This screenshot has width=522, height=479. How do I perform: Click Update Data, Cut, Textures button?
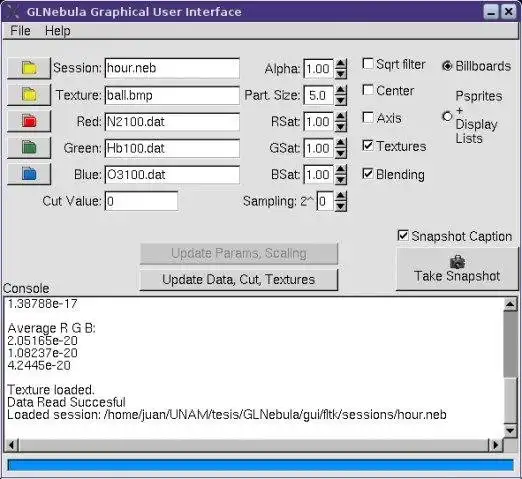[x=239, y=280]
